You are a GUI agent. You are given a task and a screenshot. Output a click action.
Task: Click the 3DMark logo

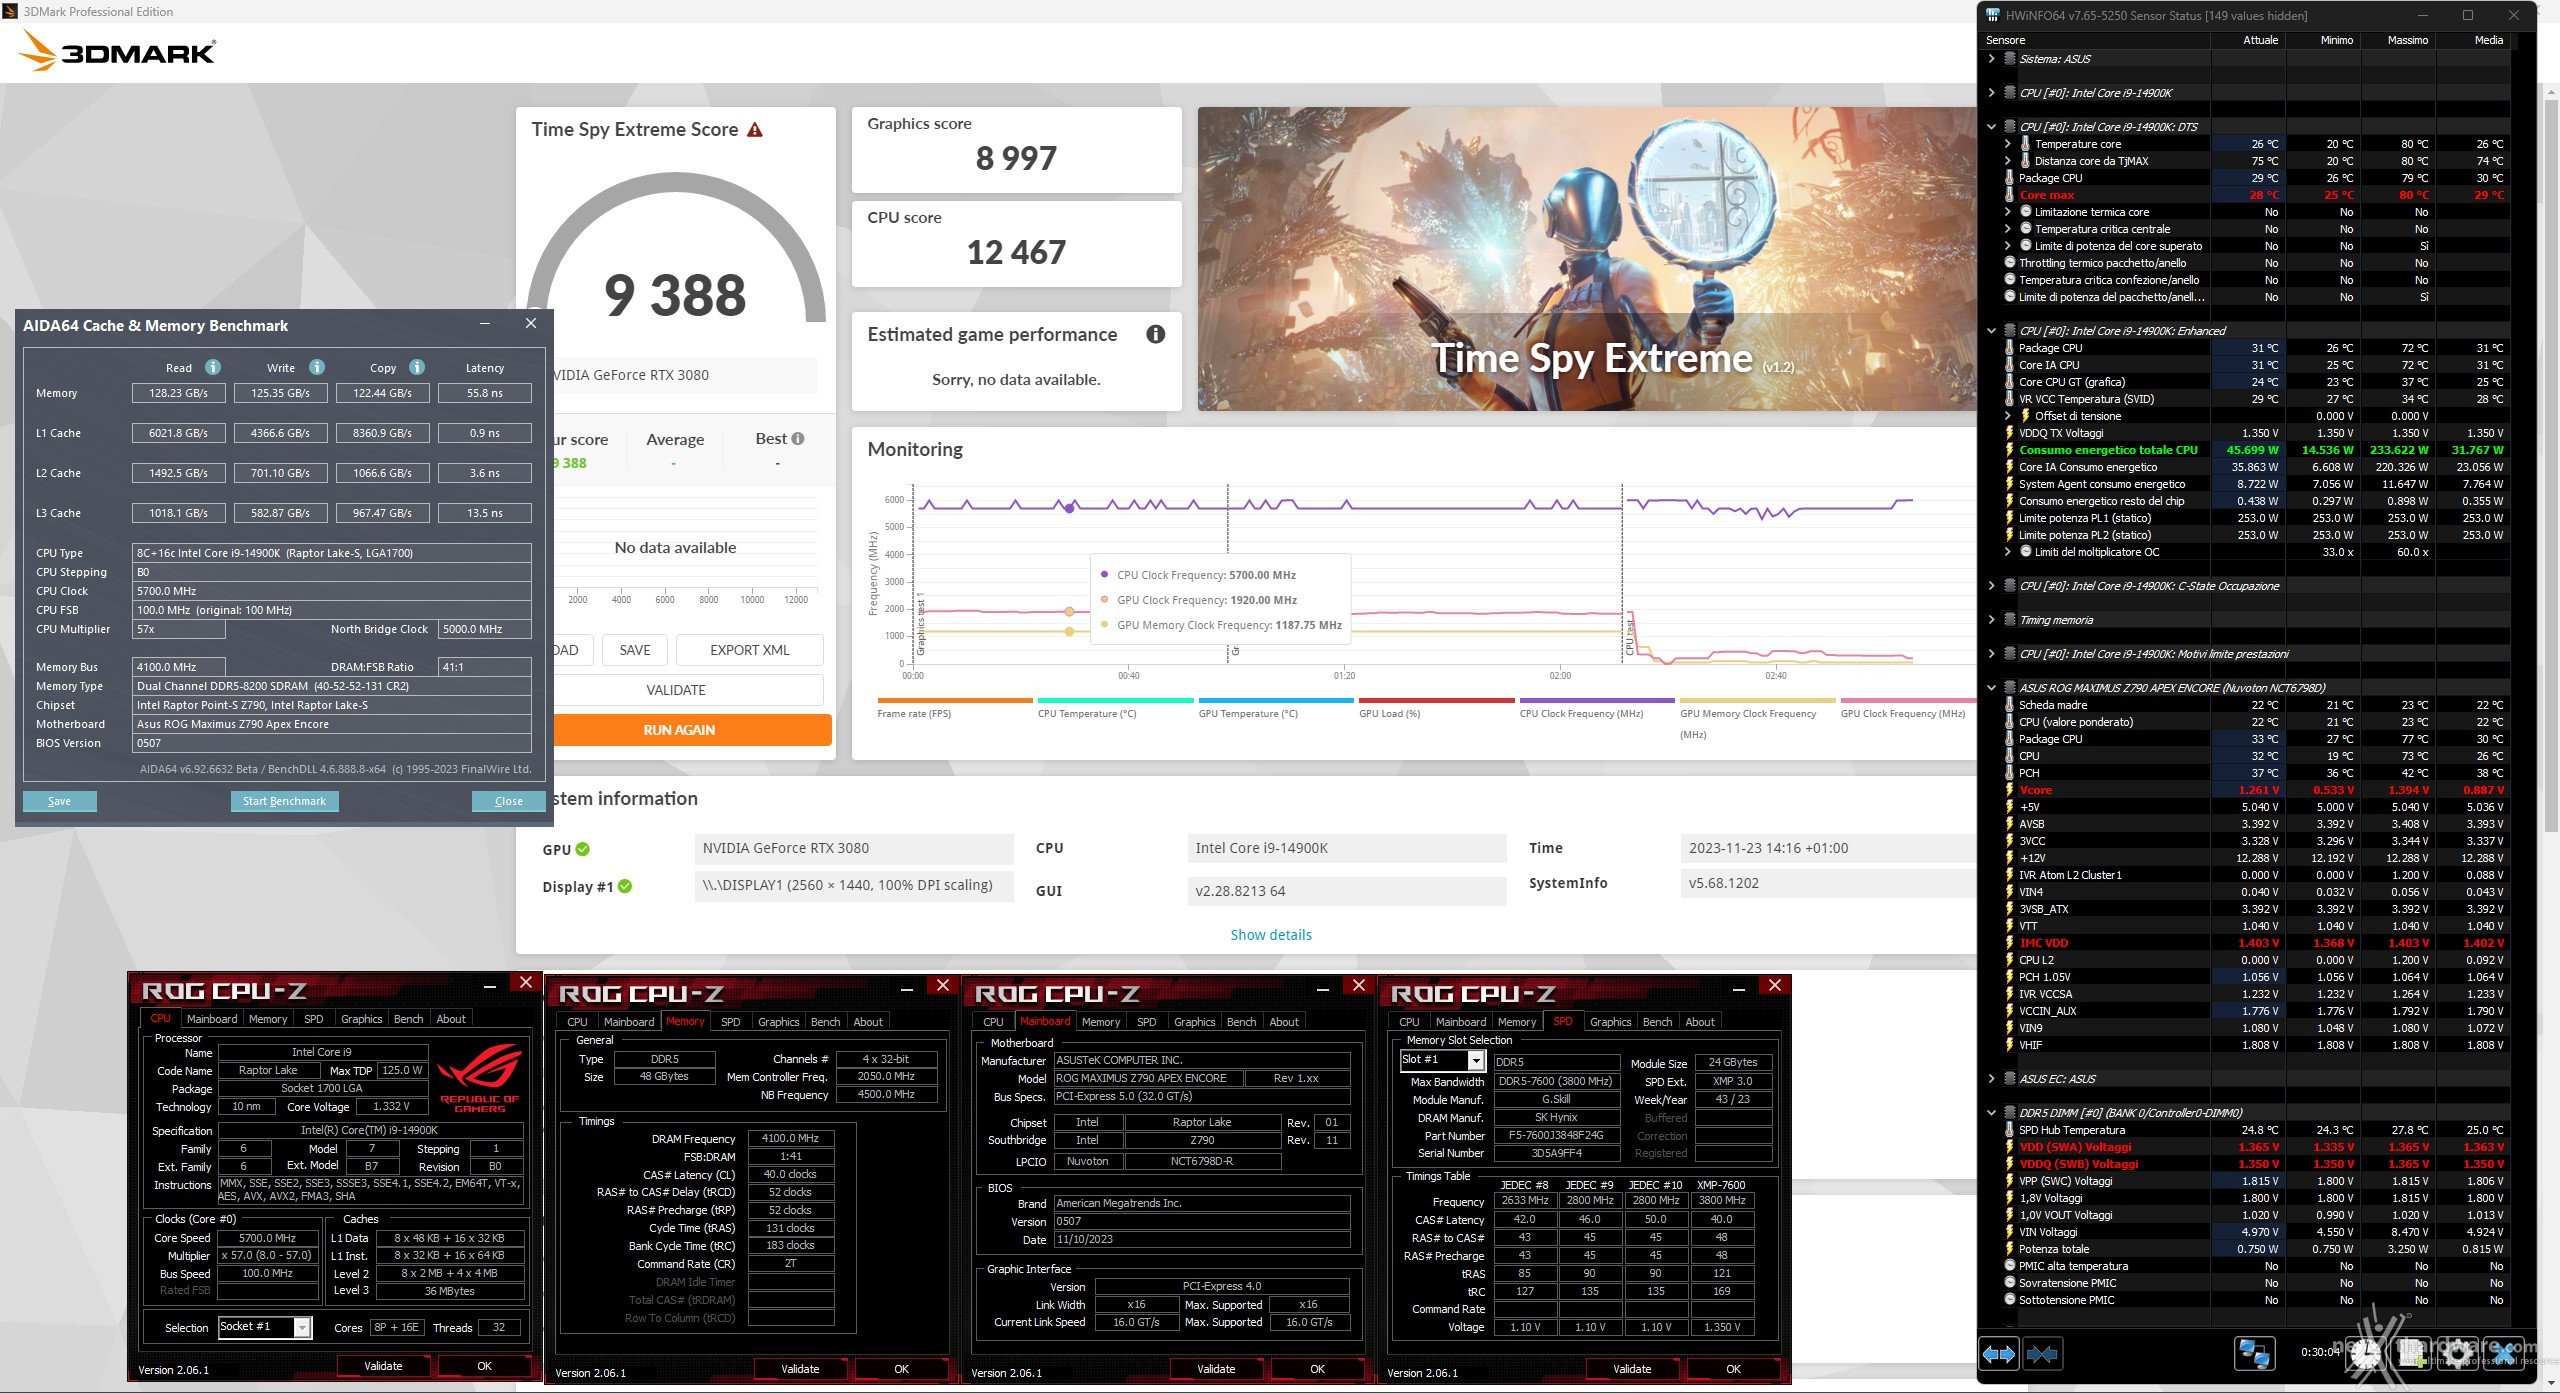(x=117, y=51)
